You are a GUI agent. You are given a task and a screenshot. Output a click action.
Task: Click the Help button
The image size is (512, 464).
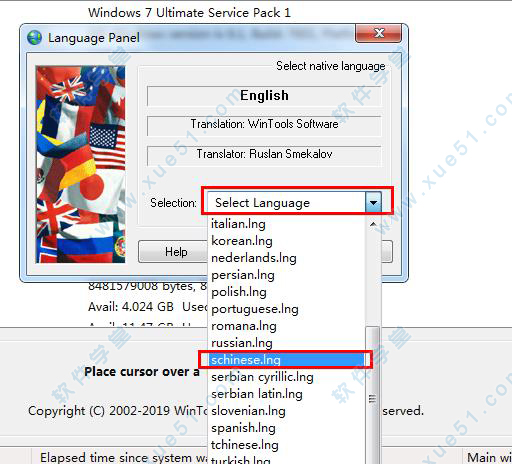click(176, 252)
